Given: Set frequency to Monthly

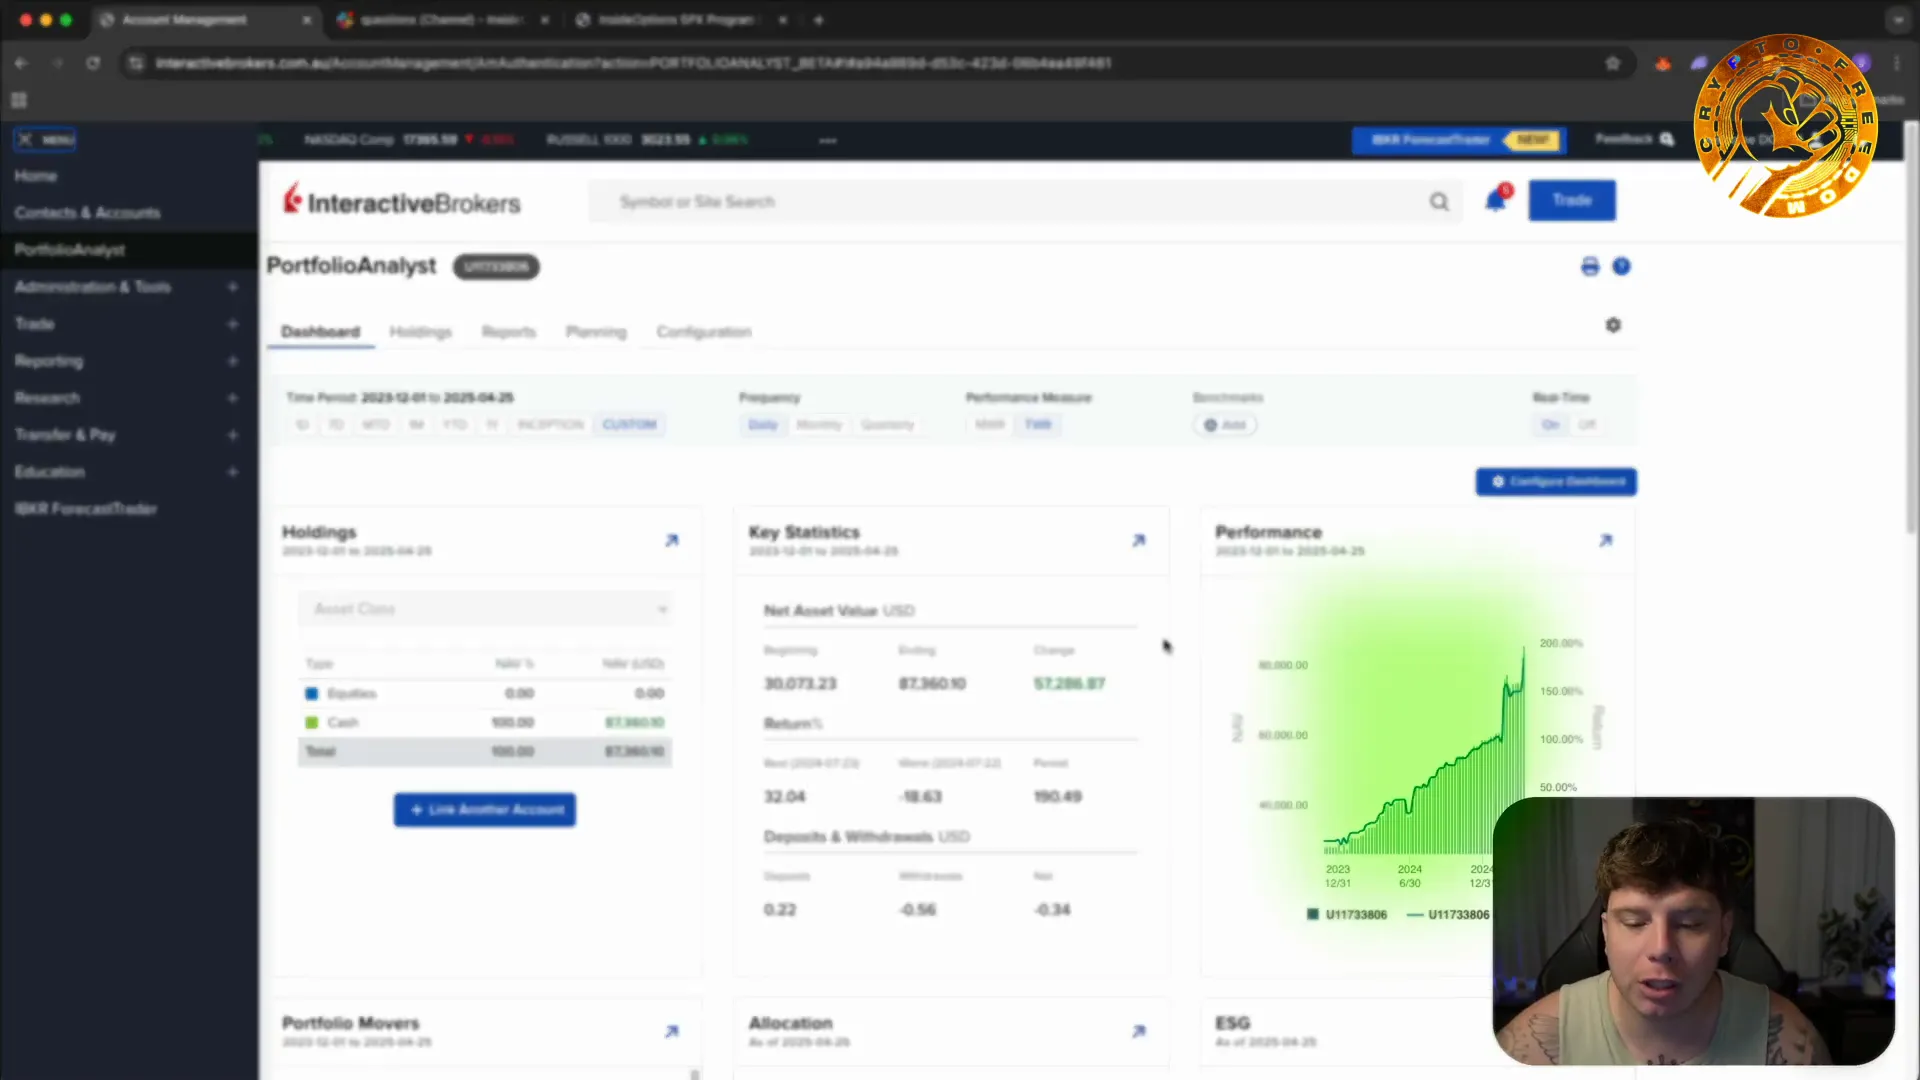Looking at the screenshot, I should [x=819, y=424].
